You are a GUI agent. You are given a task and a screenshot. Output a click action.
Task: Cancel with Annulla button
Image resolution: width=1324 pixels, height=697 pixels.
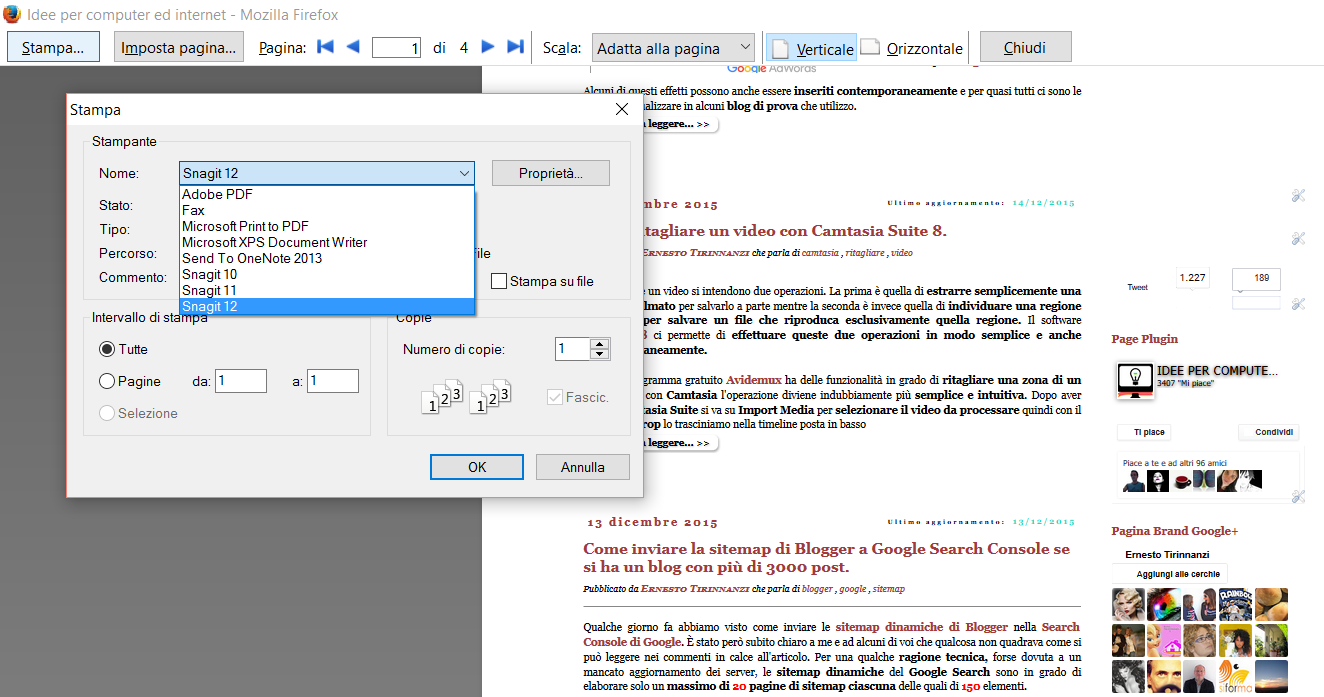583,467
